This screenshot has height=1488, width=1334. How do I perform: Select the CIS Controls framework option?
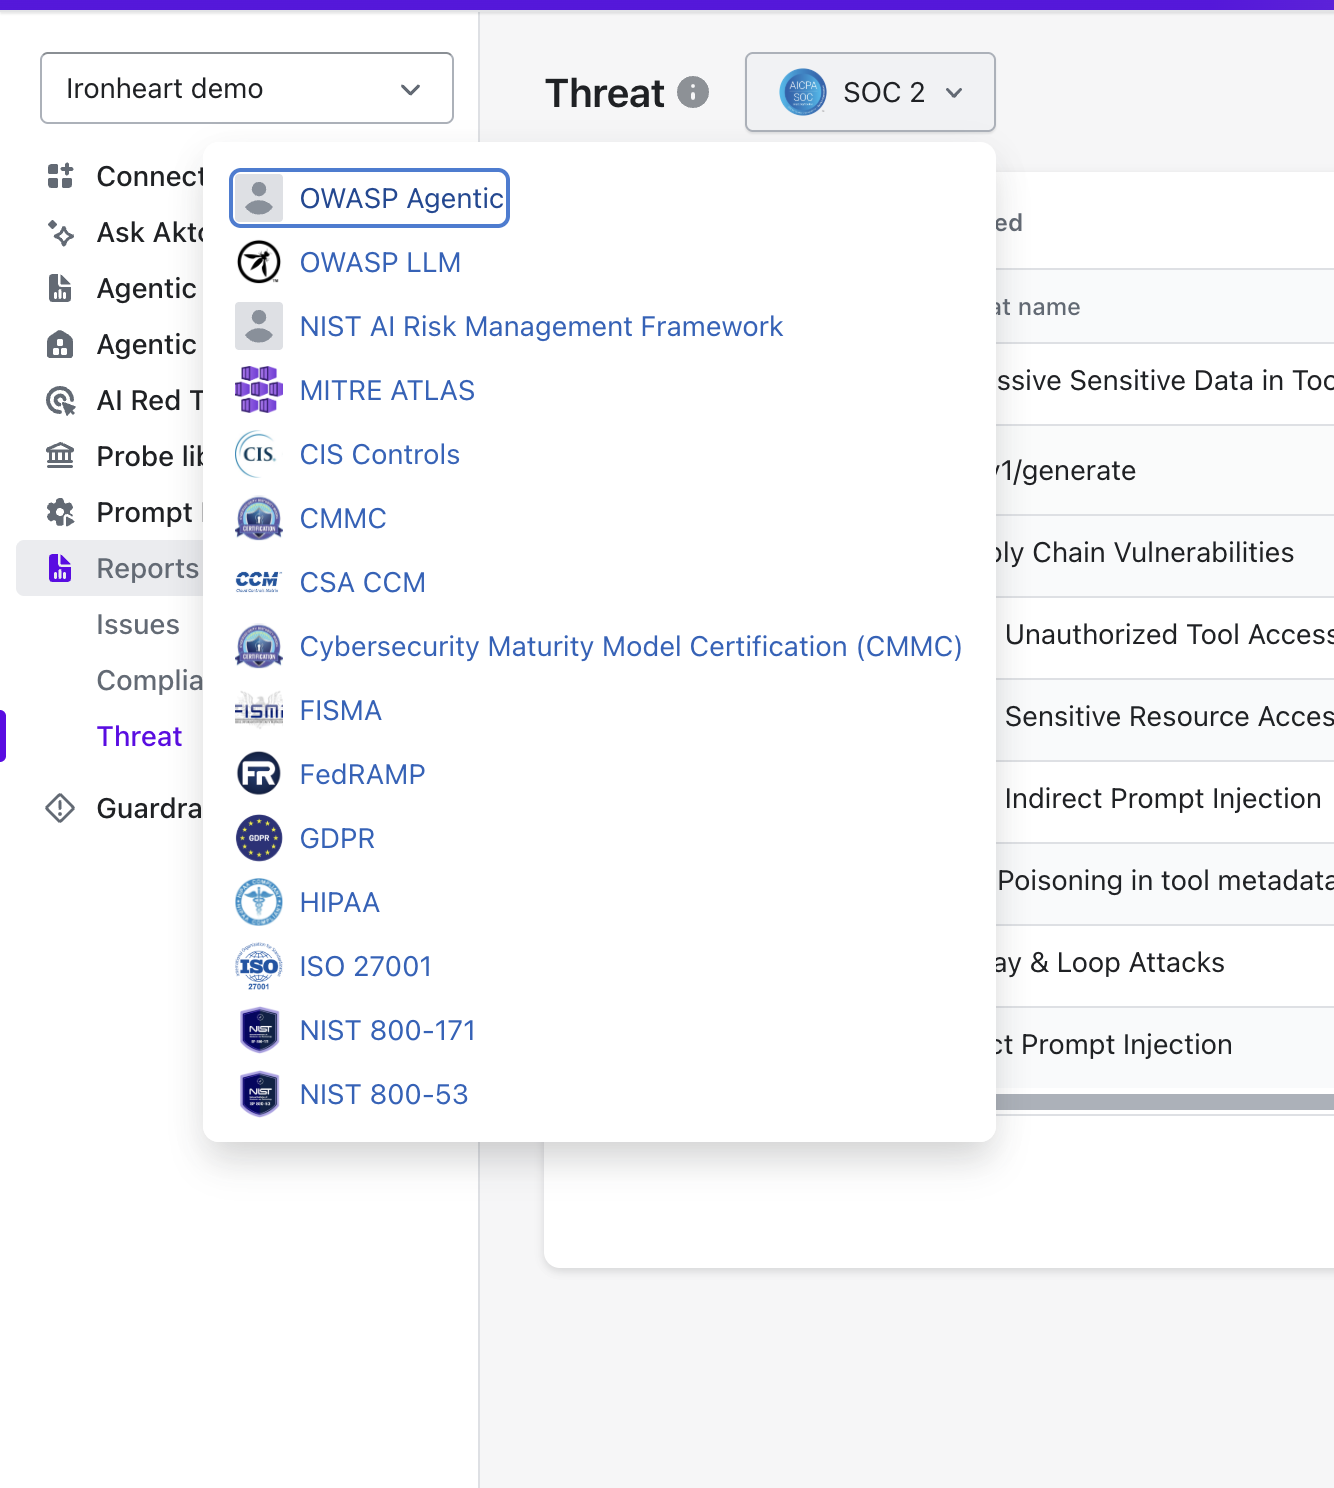pyautogui.click(x=379, y=454)
